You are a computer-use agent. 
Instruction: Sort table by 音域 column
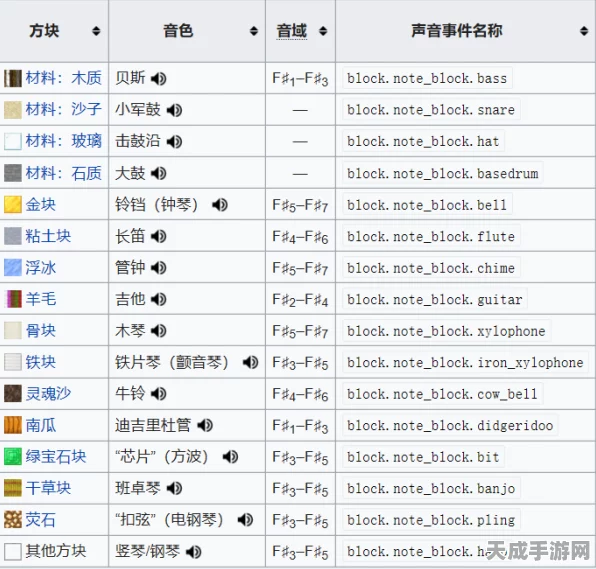pyautogui.click(x=323, y=31)
